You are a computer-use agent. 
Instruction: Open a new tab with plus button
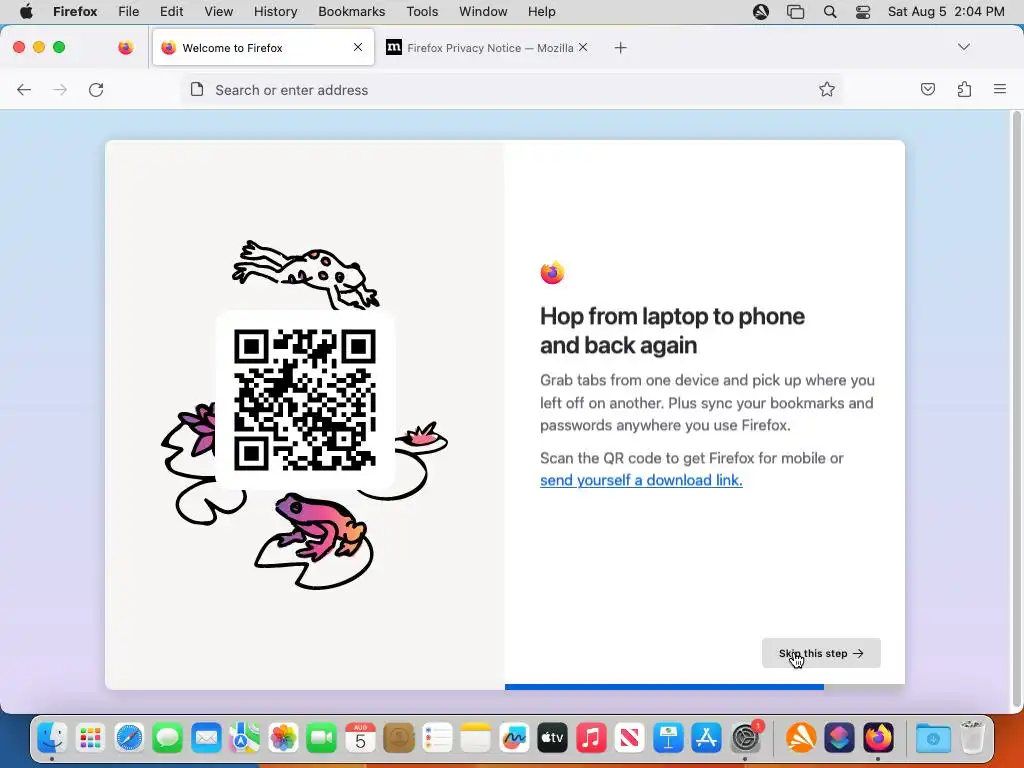click(x=620, y=48)
